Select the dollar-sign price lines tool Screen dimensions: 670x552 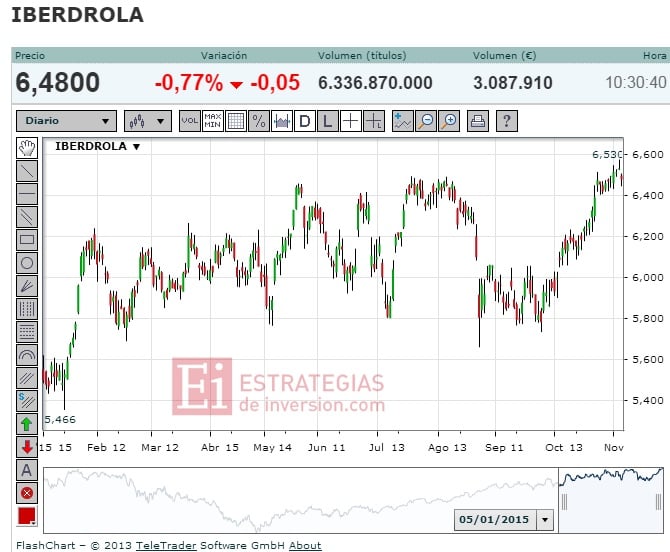pyautogui.click(x=27, y=401)
